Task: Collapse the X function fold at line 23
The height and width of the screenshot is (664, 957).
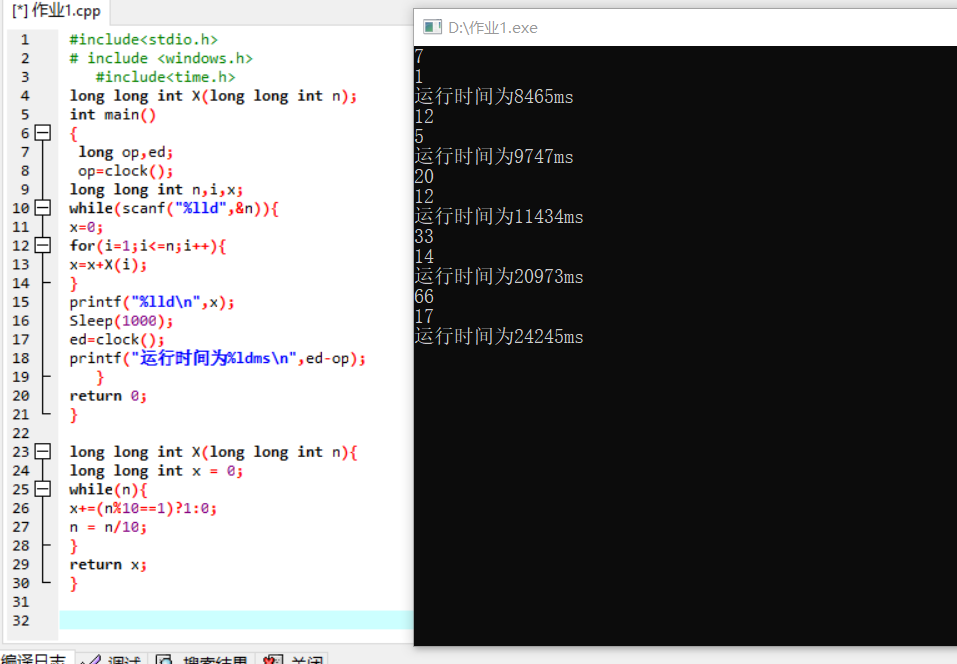Action: (43, 452)
